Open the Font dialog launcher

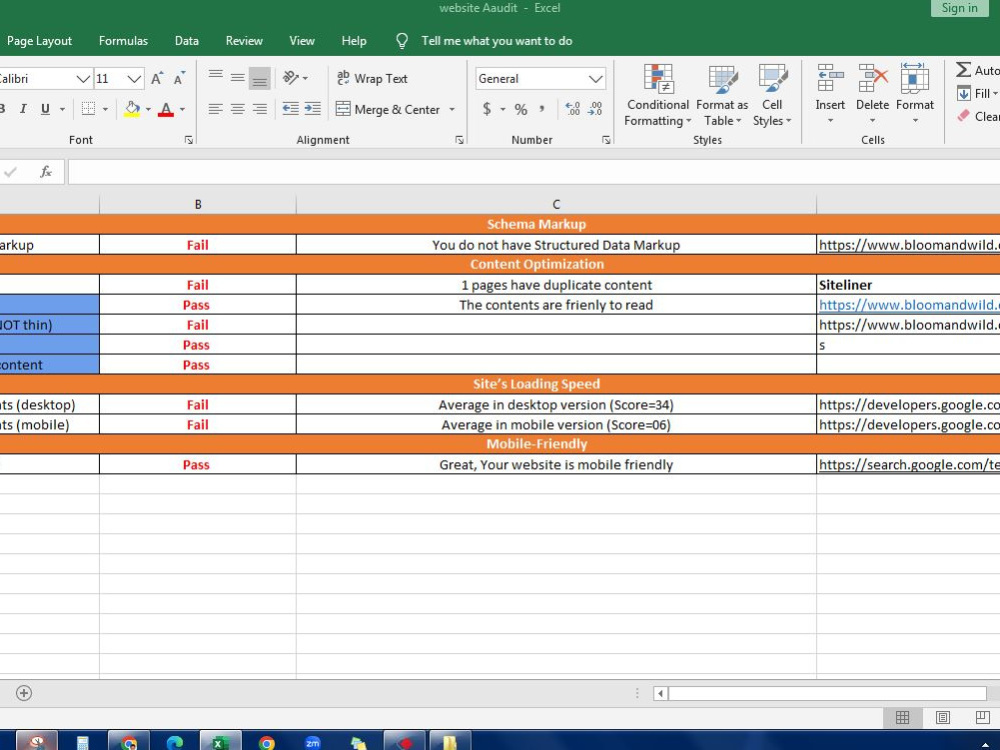(189, 140)
